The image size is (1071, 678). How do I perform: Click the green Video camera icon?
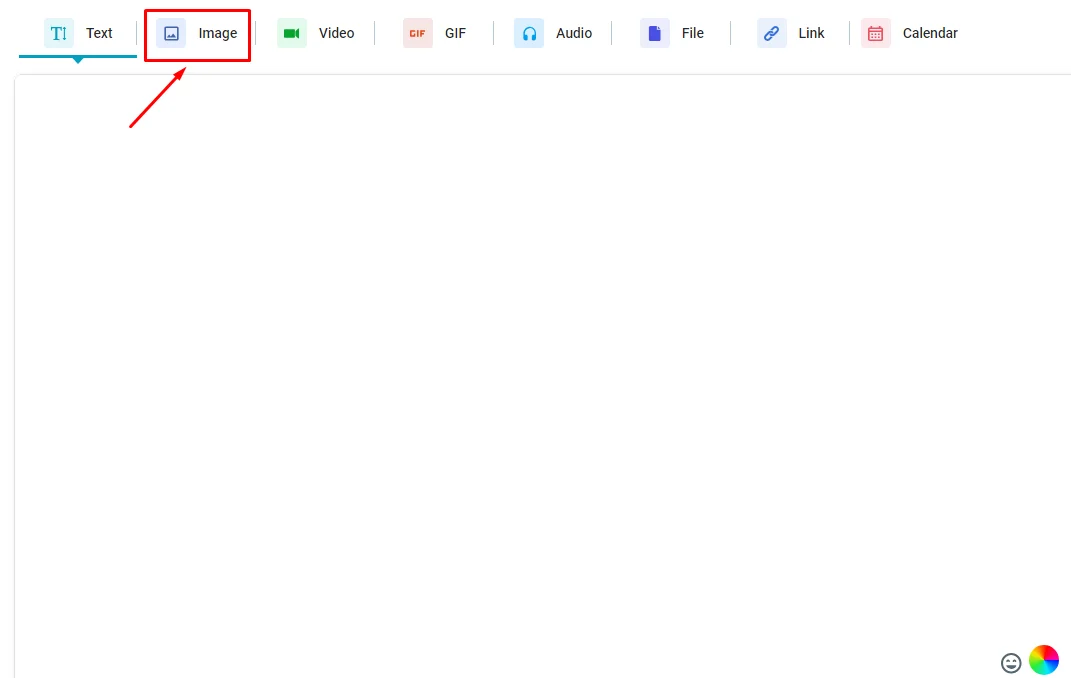292,33
